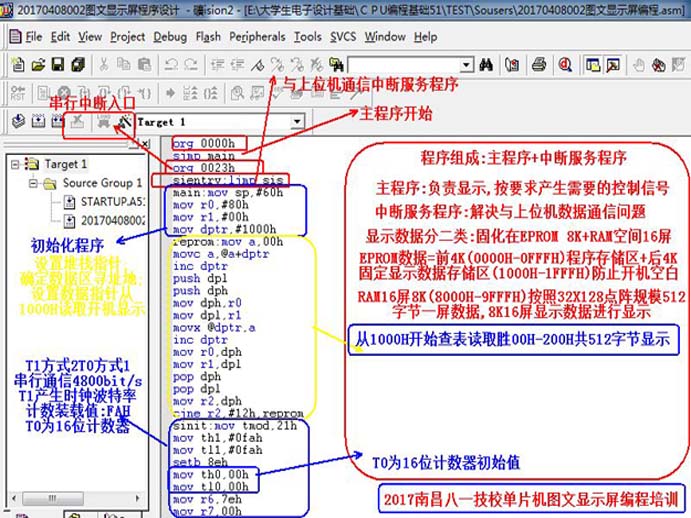This screenshot has height=518, width=691.
Task: Click the Open file icon
Action: (38, 65)
